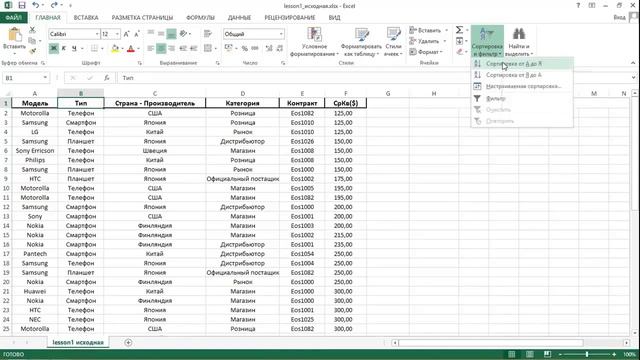
Task: Toggle bottom vertical alignment
Action: point(171,34)
